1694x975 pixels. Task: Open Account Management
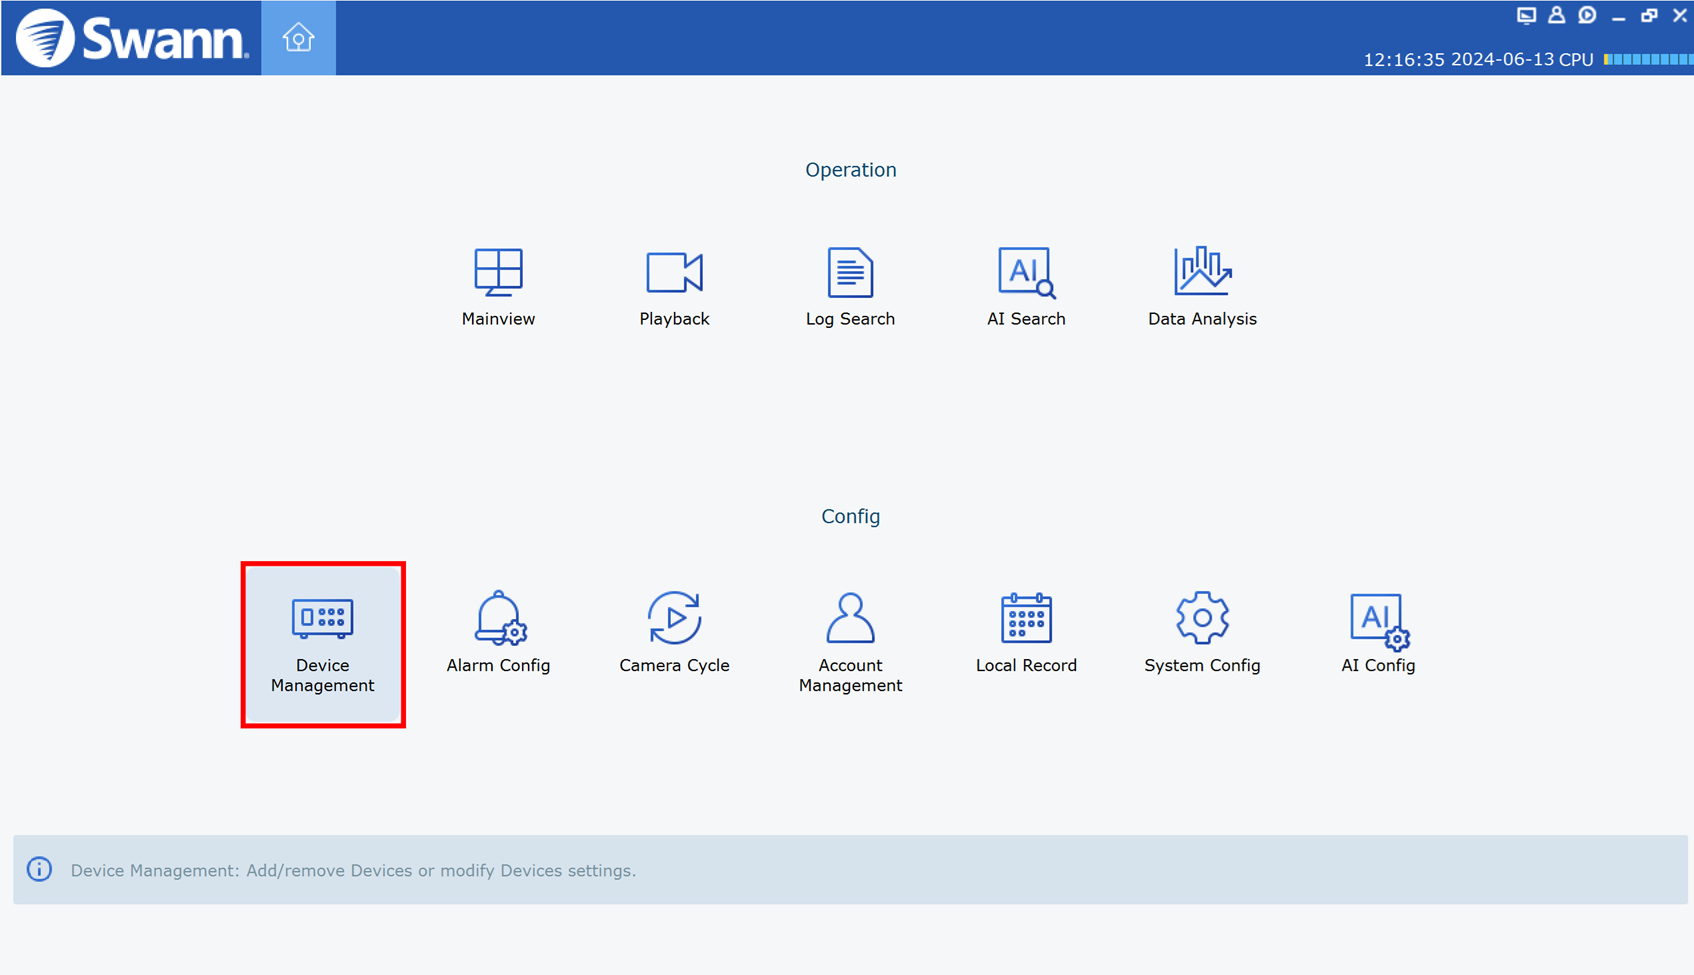(850, 641)
